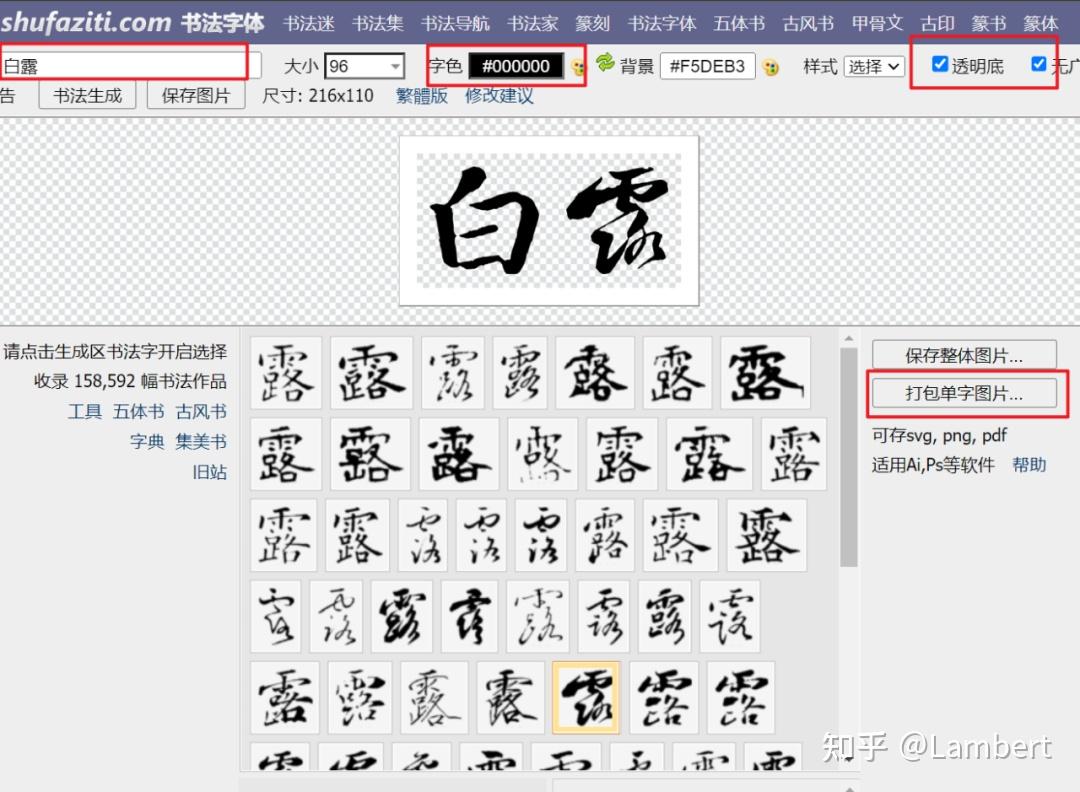Open the text color palette picker
Viewport: 1080px width, 792px height.
pos(577,65)
